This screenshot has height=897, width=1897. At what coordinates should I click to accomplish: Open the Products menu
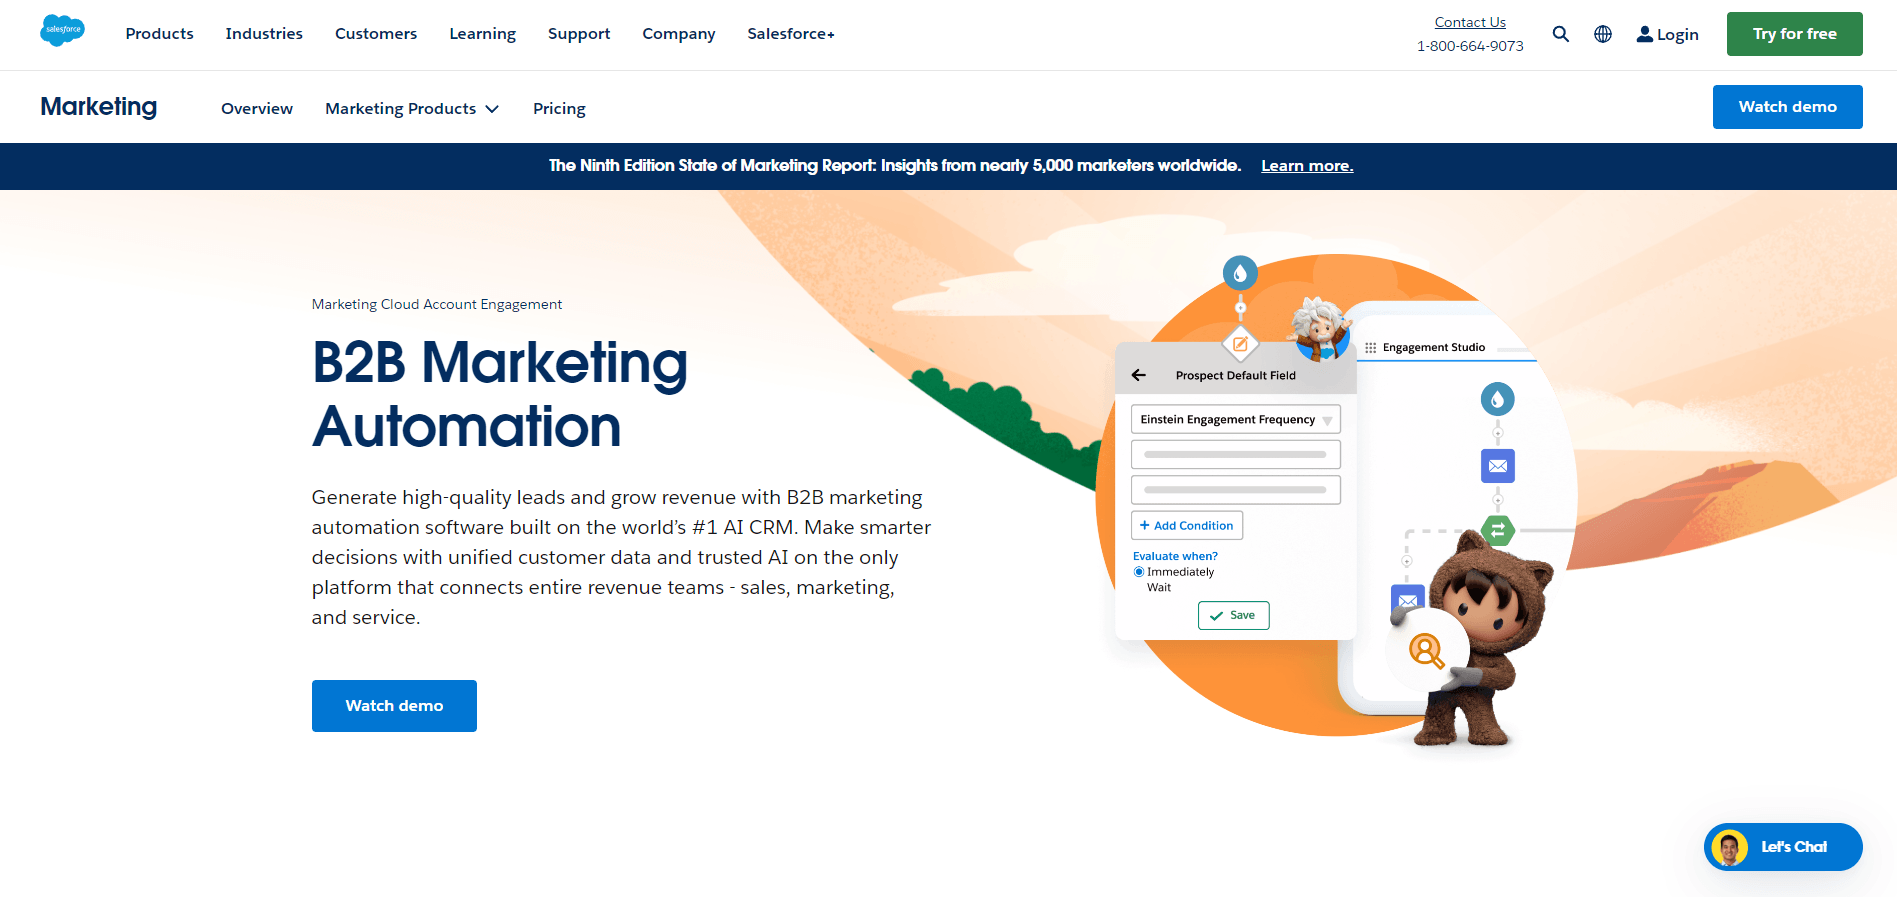pos(160,33)
